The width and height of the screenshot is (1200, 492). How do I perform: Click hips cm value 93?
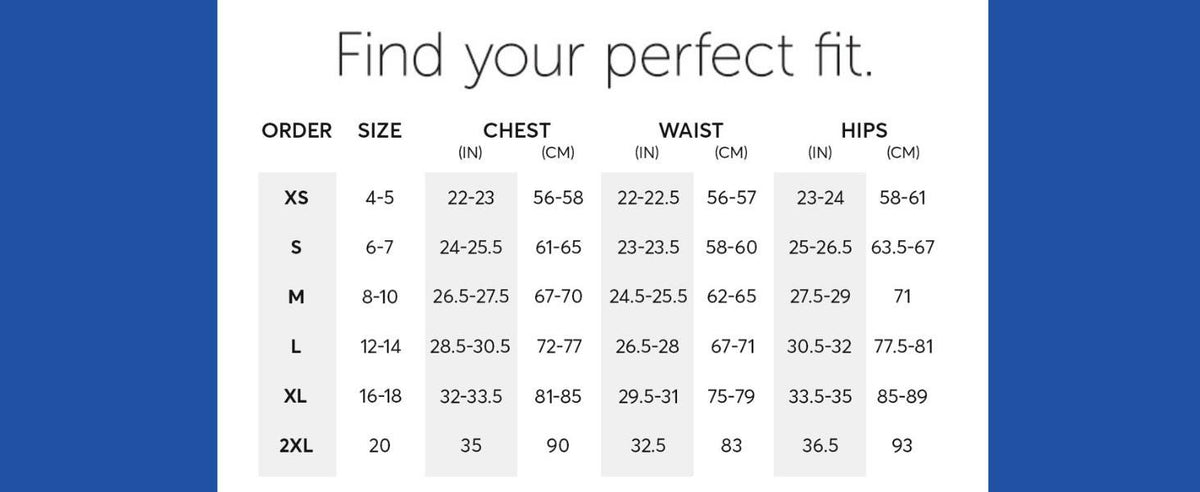tap(902, 446)
